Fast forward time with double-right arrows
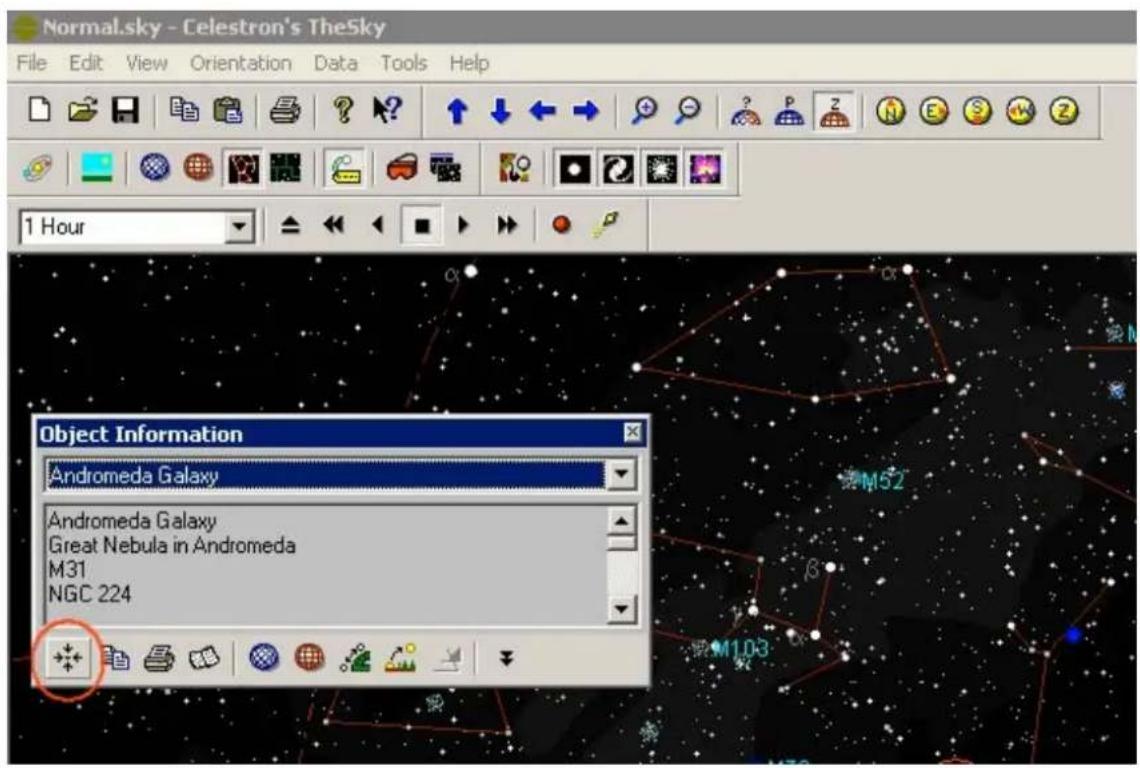The image size is (1140, 768). click(x=507, y=225)
